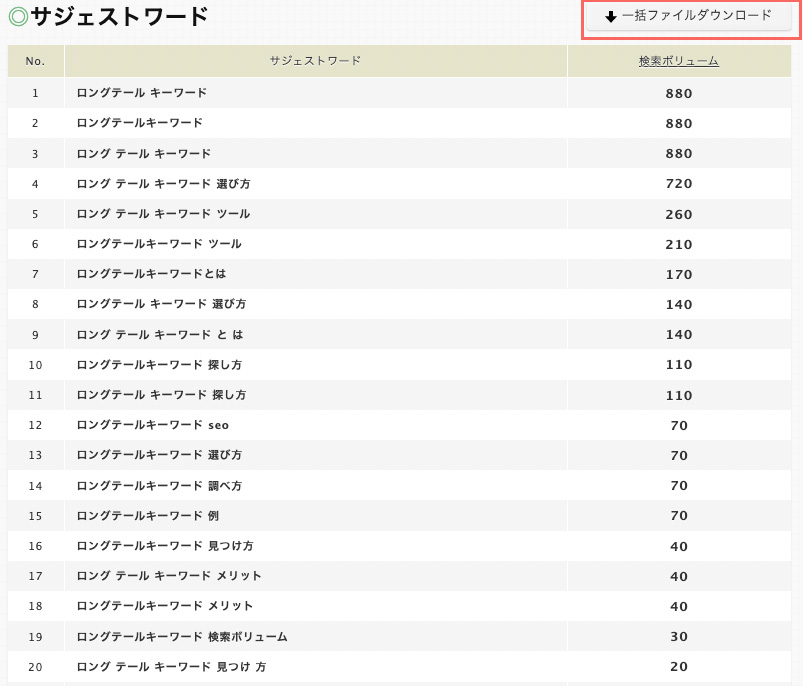The height and width of the screenshot is (686, 803).
Task: Select ロング テール キーワード 見つけ 方 in row 20
Action: (171, 667)
